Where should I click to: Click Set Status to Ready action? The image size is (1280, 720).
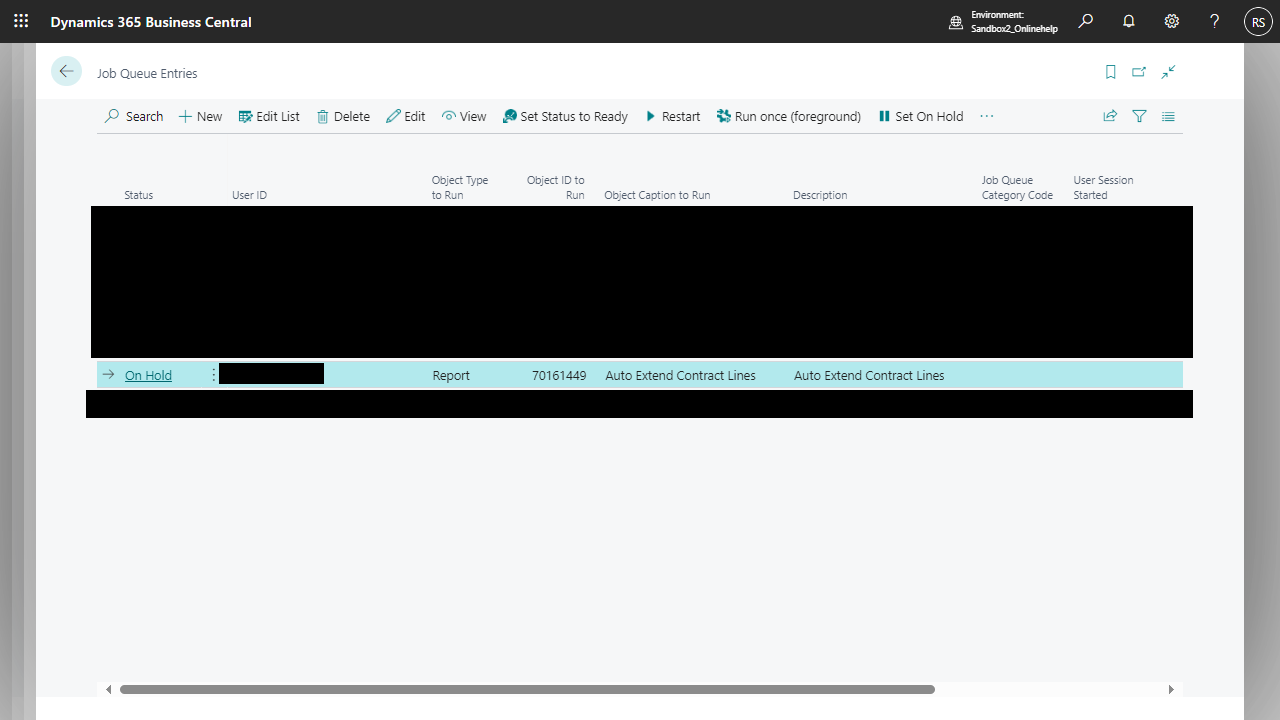click(565, 116)
